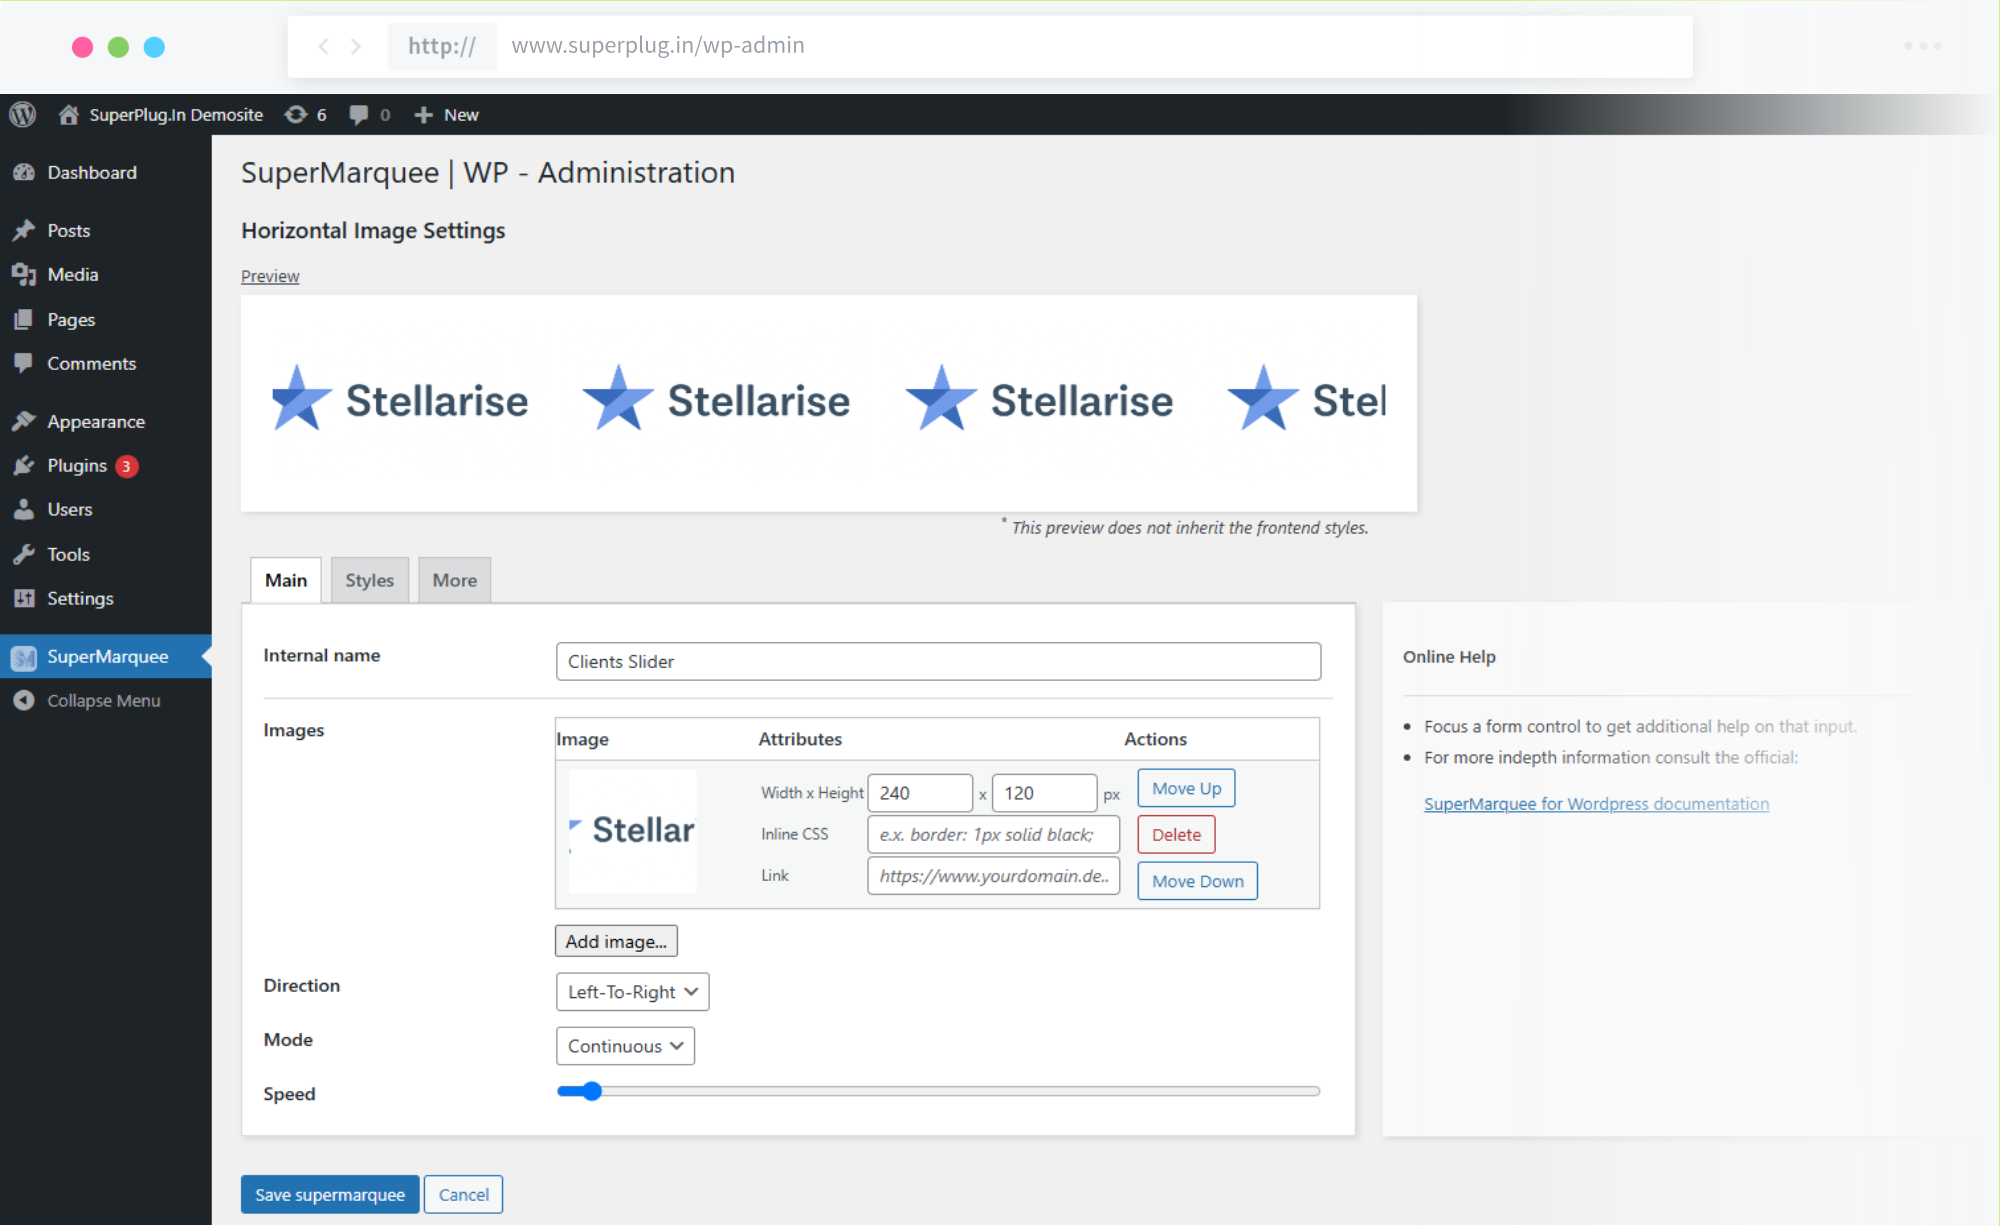This screenshot has height=1226, width=2000.
Task: Click the Cancel button
Action: (x=463, y=1195)
